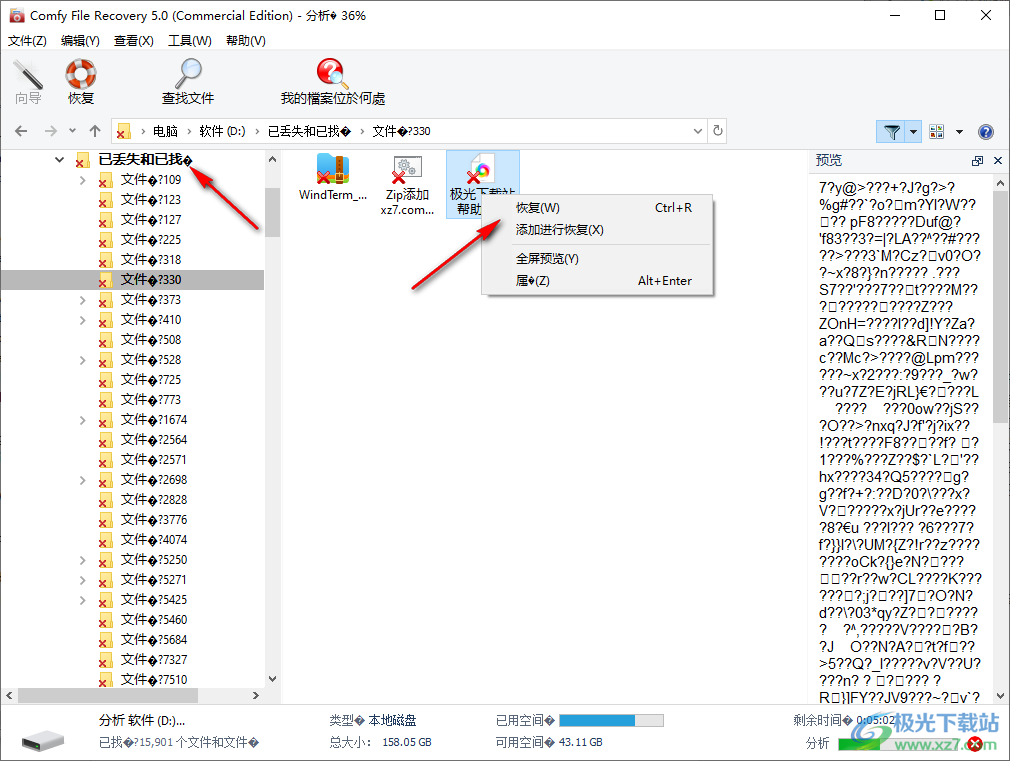Choose 添加进行恢复(X) in context menu
The height and width of the screenshot is (761, 1010).
(598, 230)
